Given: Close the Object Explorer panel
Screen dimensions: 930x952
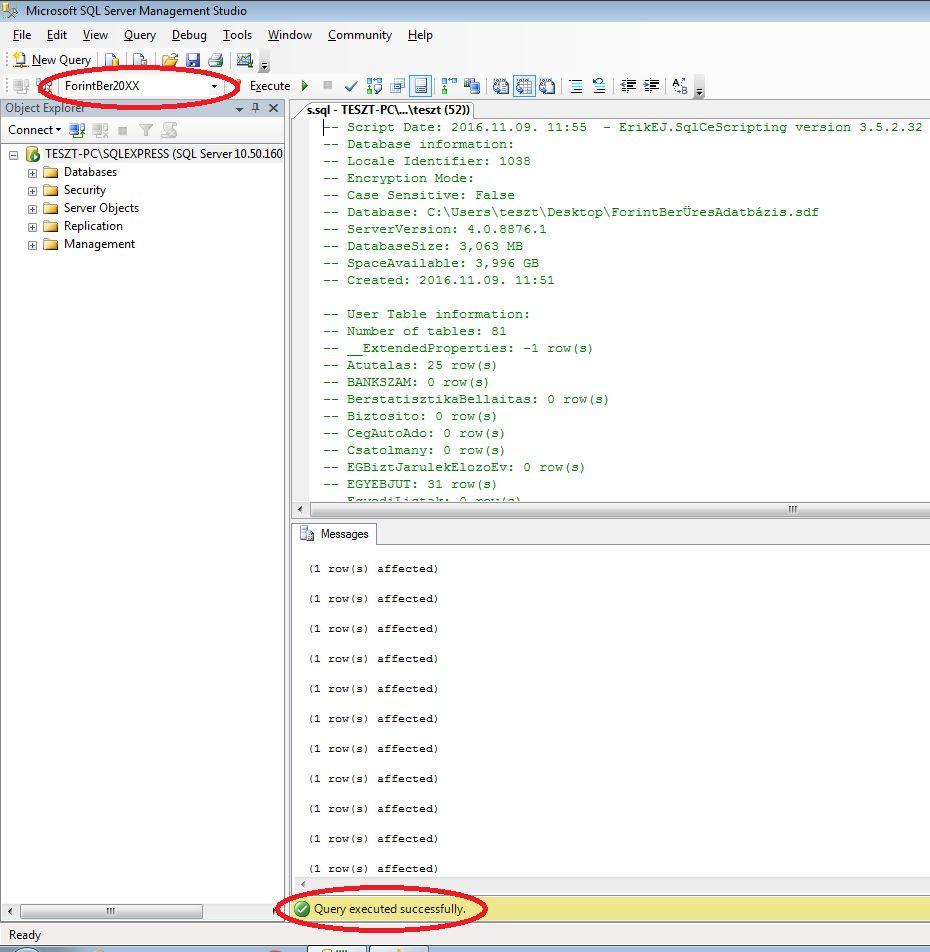Looking at the screenshot, I should [x=274, y=108].
